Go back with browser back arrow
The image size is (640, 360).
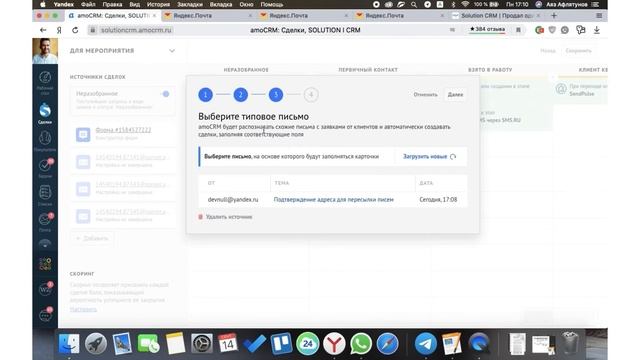[x=43, y=30]
